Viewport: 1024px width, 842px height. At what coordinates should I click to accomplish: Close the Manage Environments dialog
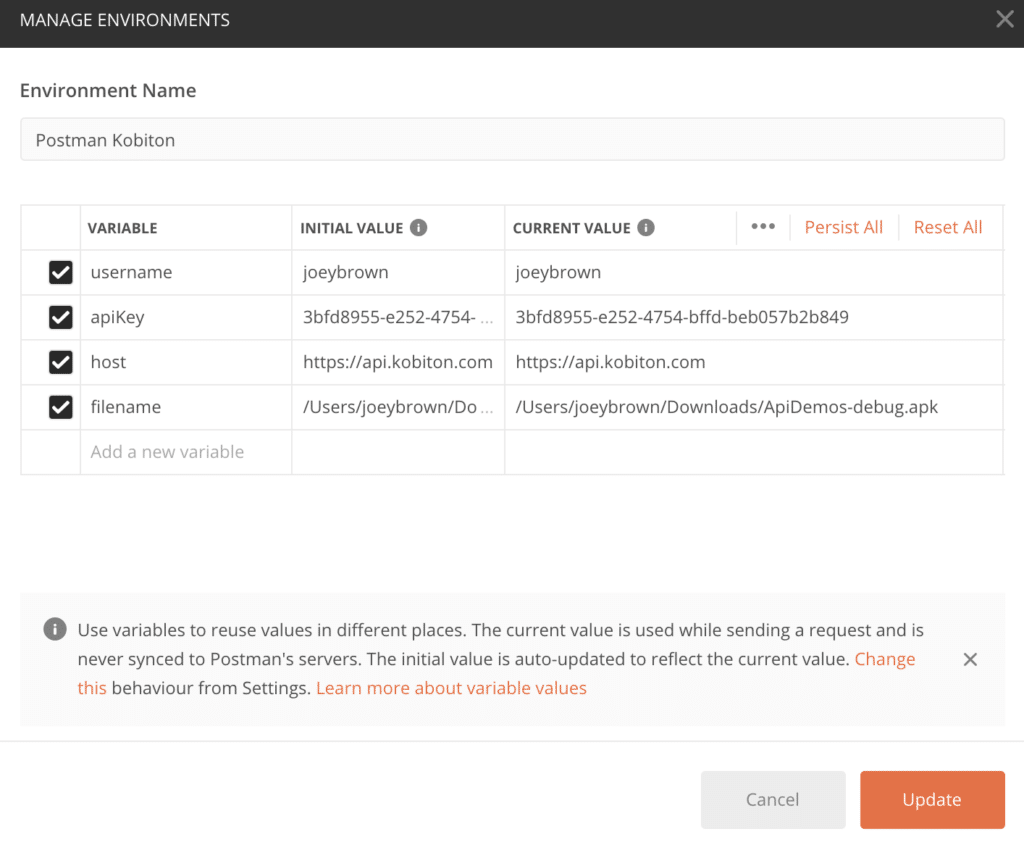[1004, 19]
